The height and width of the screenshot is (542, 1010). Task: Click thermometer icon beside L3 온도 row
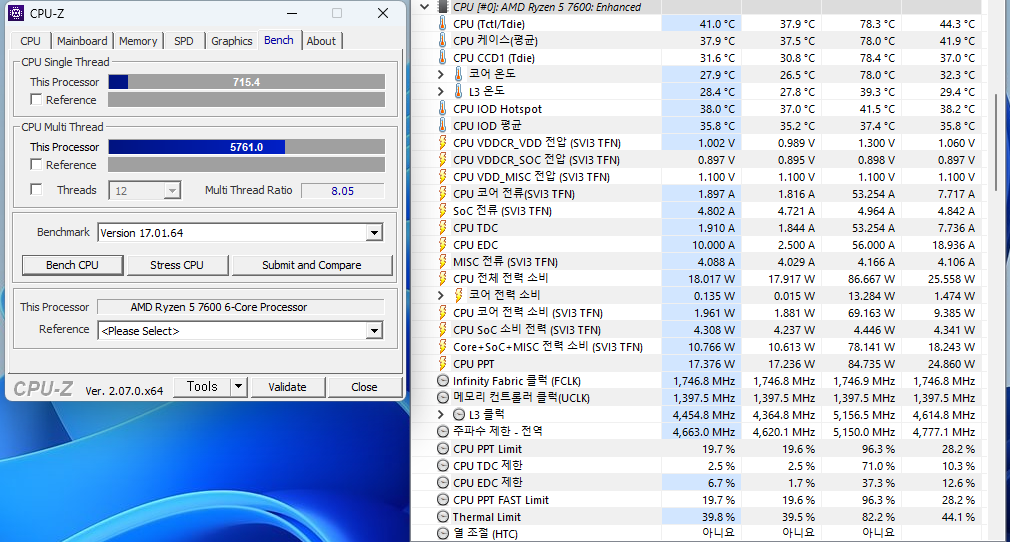[x=459, y=92]
